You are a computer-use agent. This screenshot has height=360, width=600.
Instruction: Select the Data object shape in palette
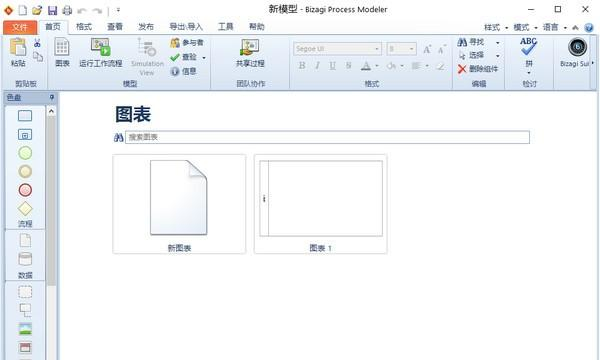25,241
